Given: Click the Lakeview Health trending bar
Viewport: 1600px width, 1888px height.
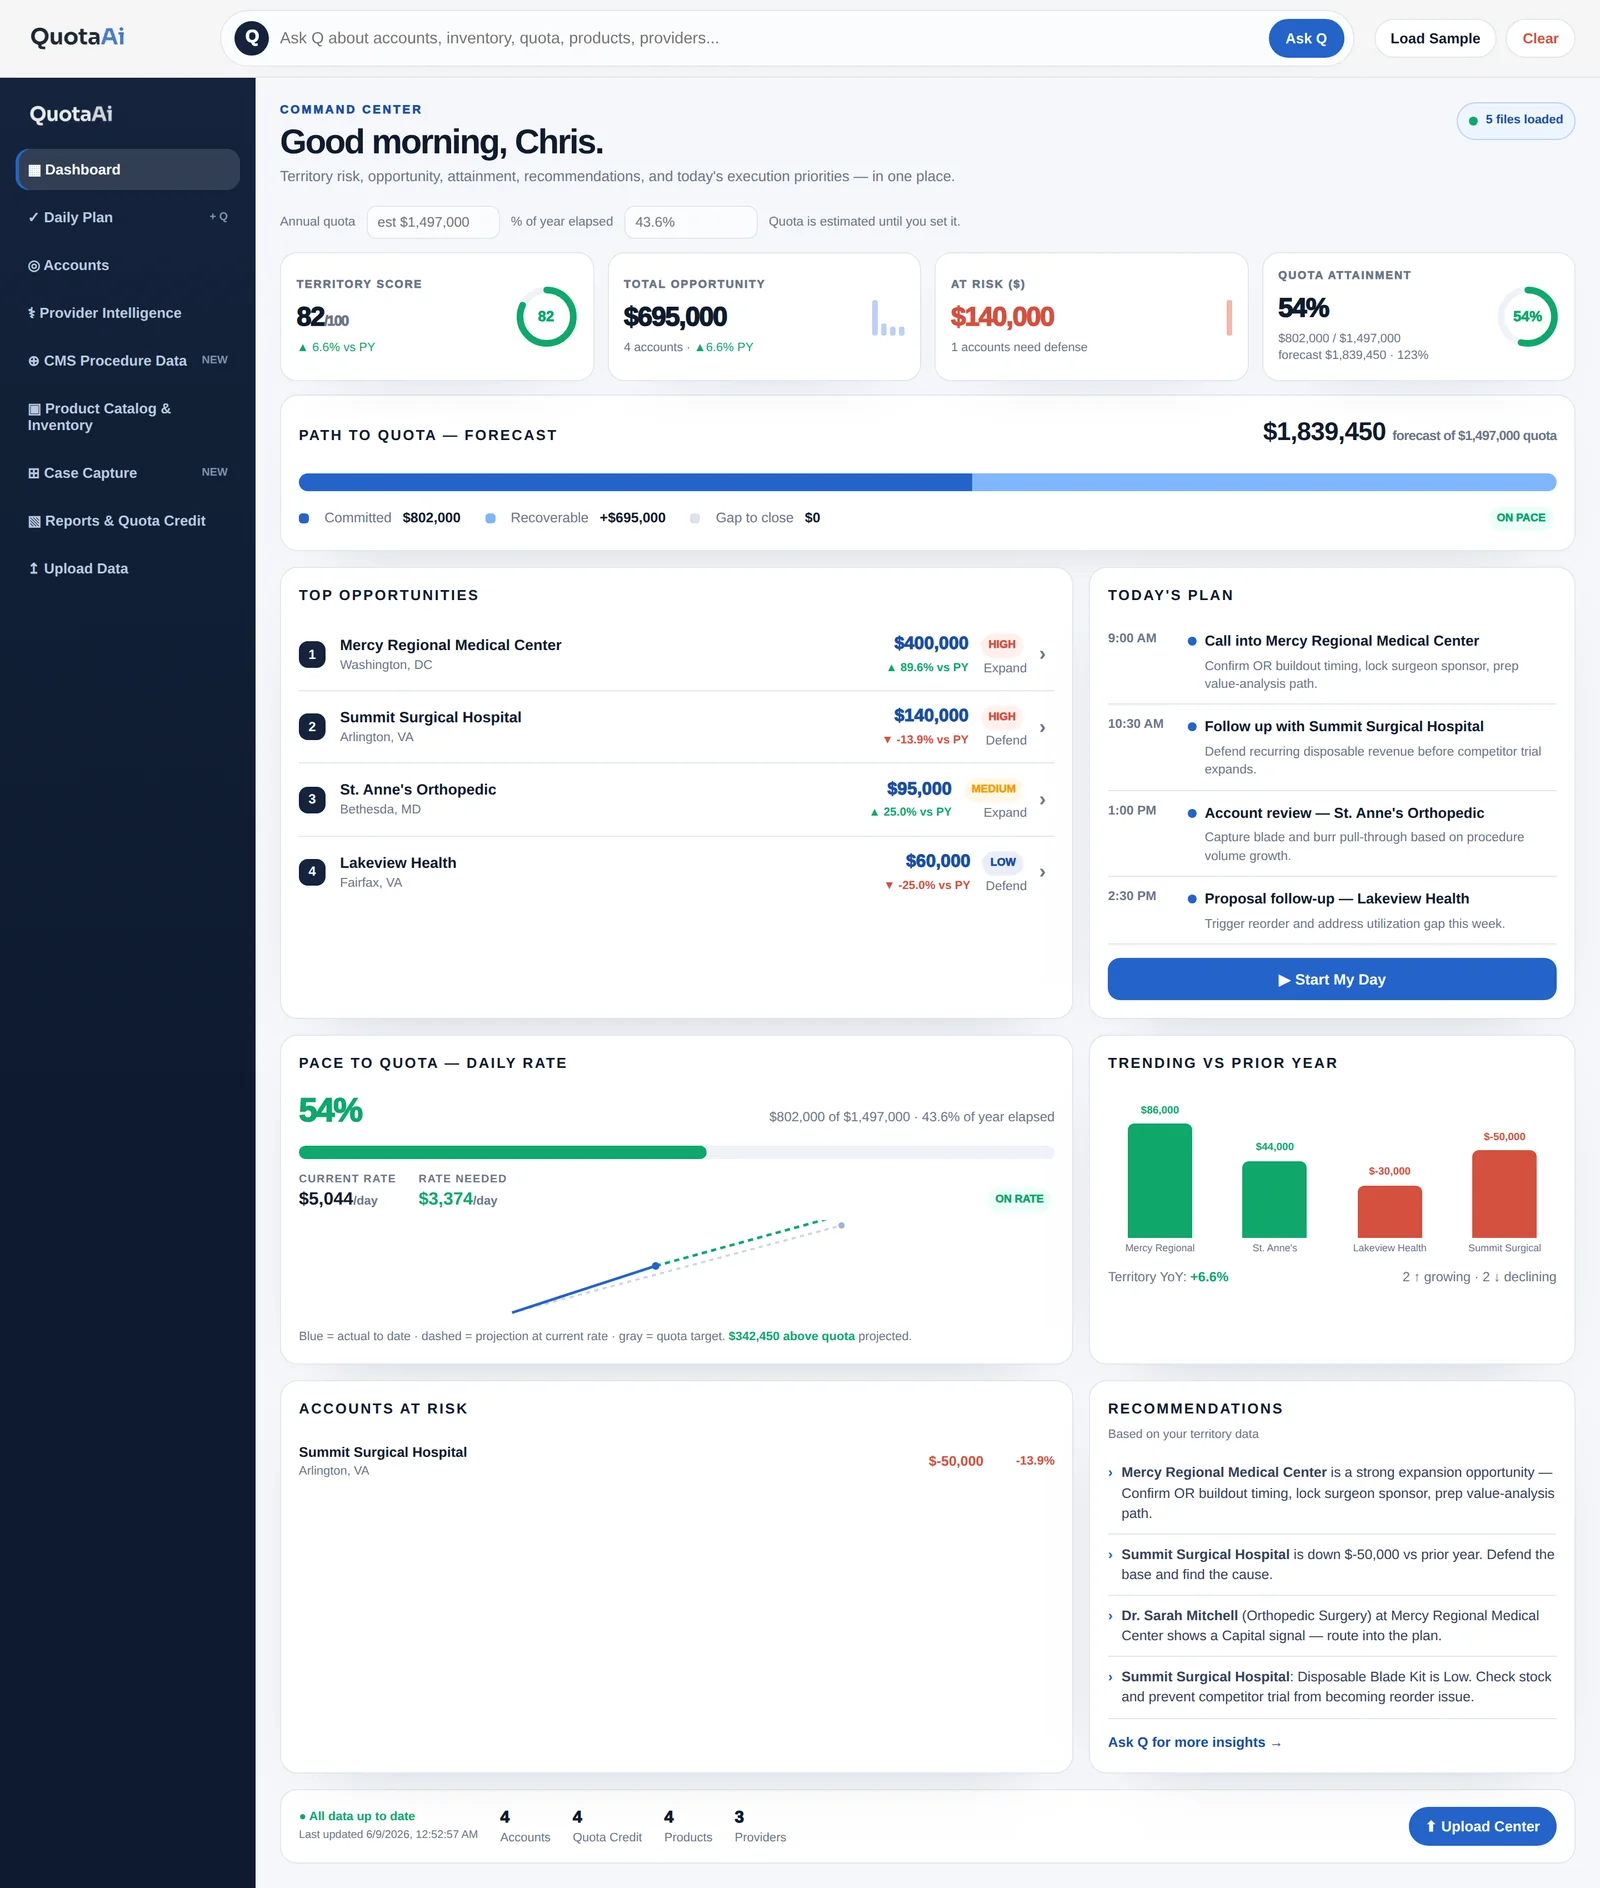Looking at the screenshot, I should click(x=1390, y=1212).
